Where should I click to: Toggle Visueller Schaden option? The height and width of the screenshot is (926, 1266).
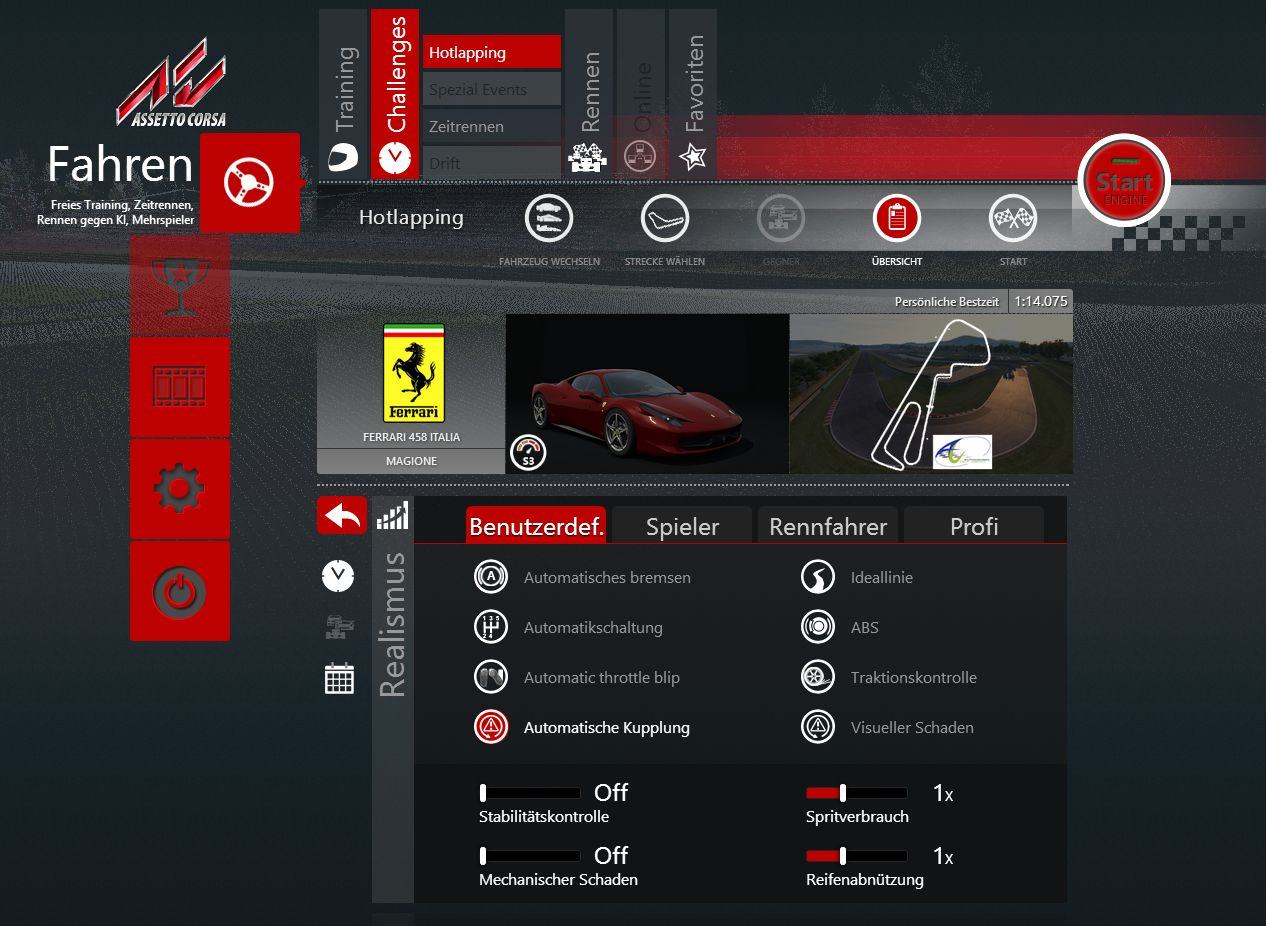tap(818, 727)
